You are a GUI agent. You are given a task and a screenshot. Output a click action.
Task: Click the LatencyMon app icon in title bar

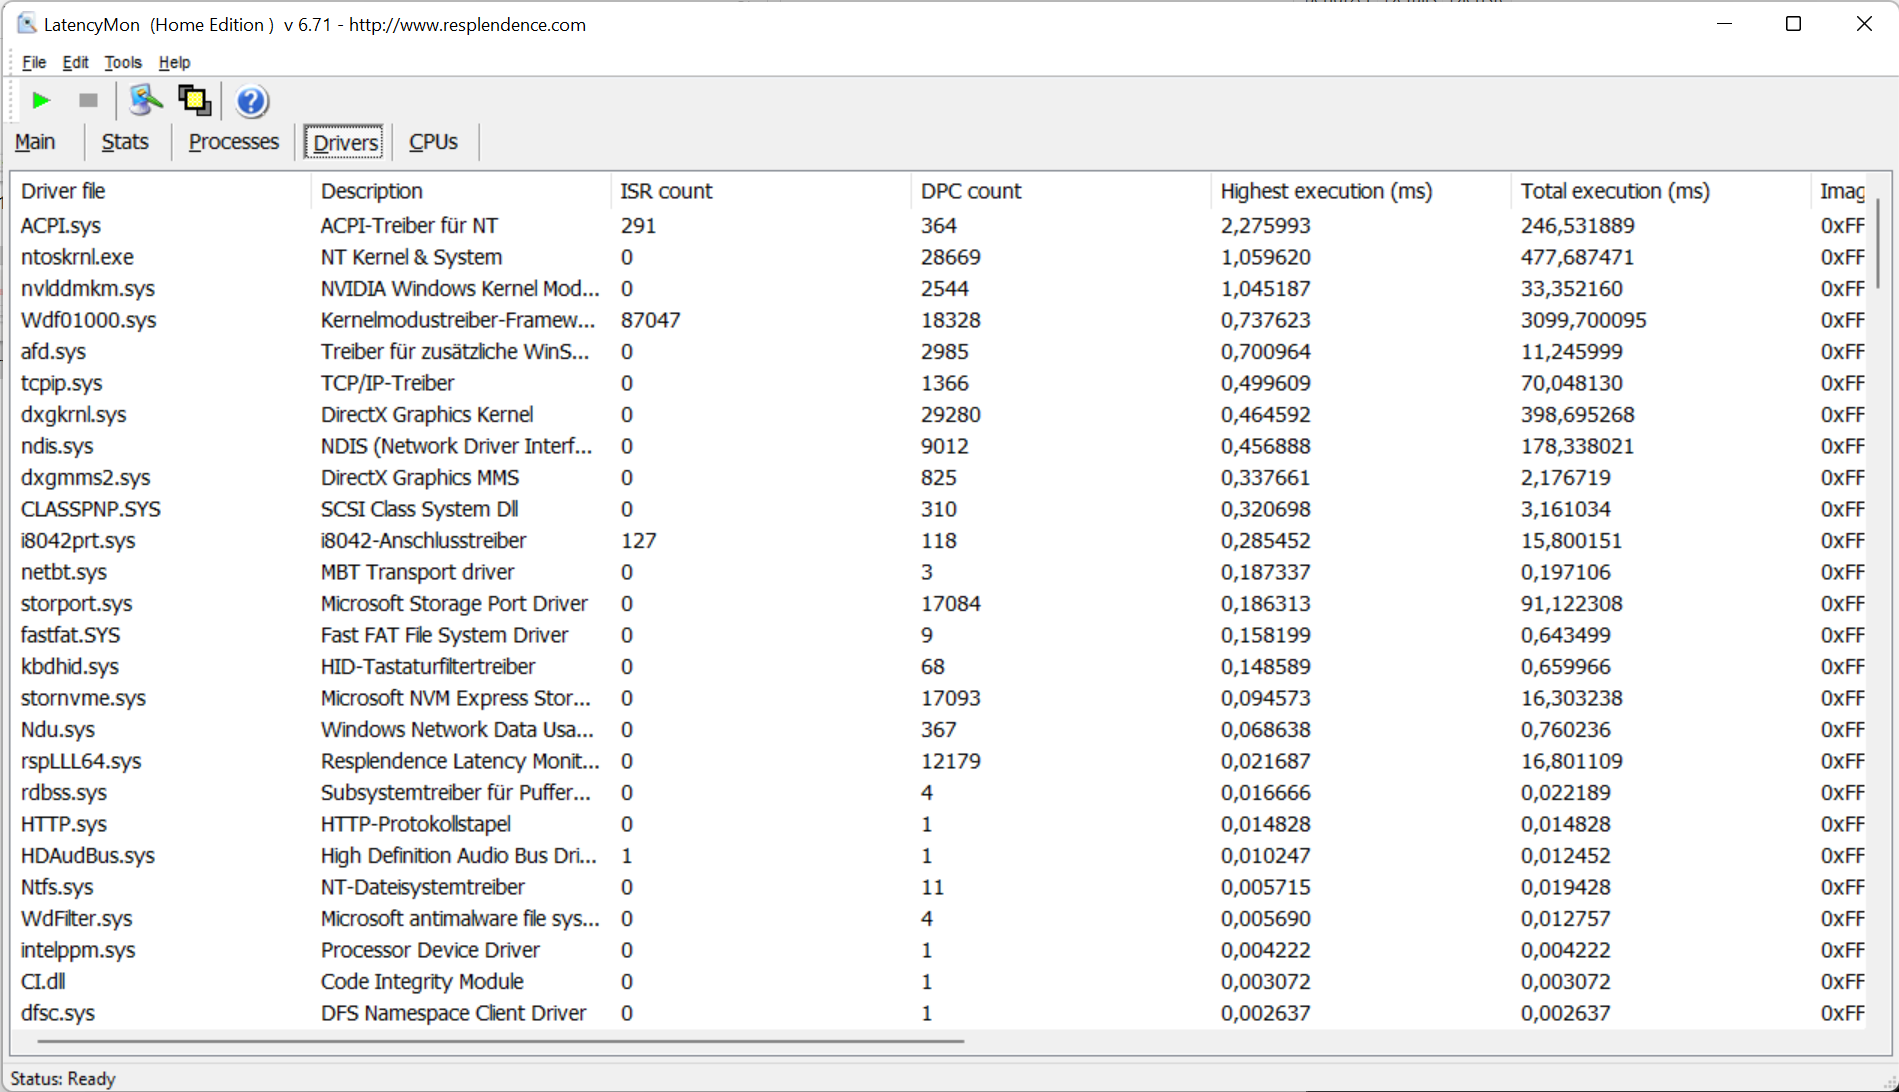26,24
